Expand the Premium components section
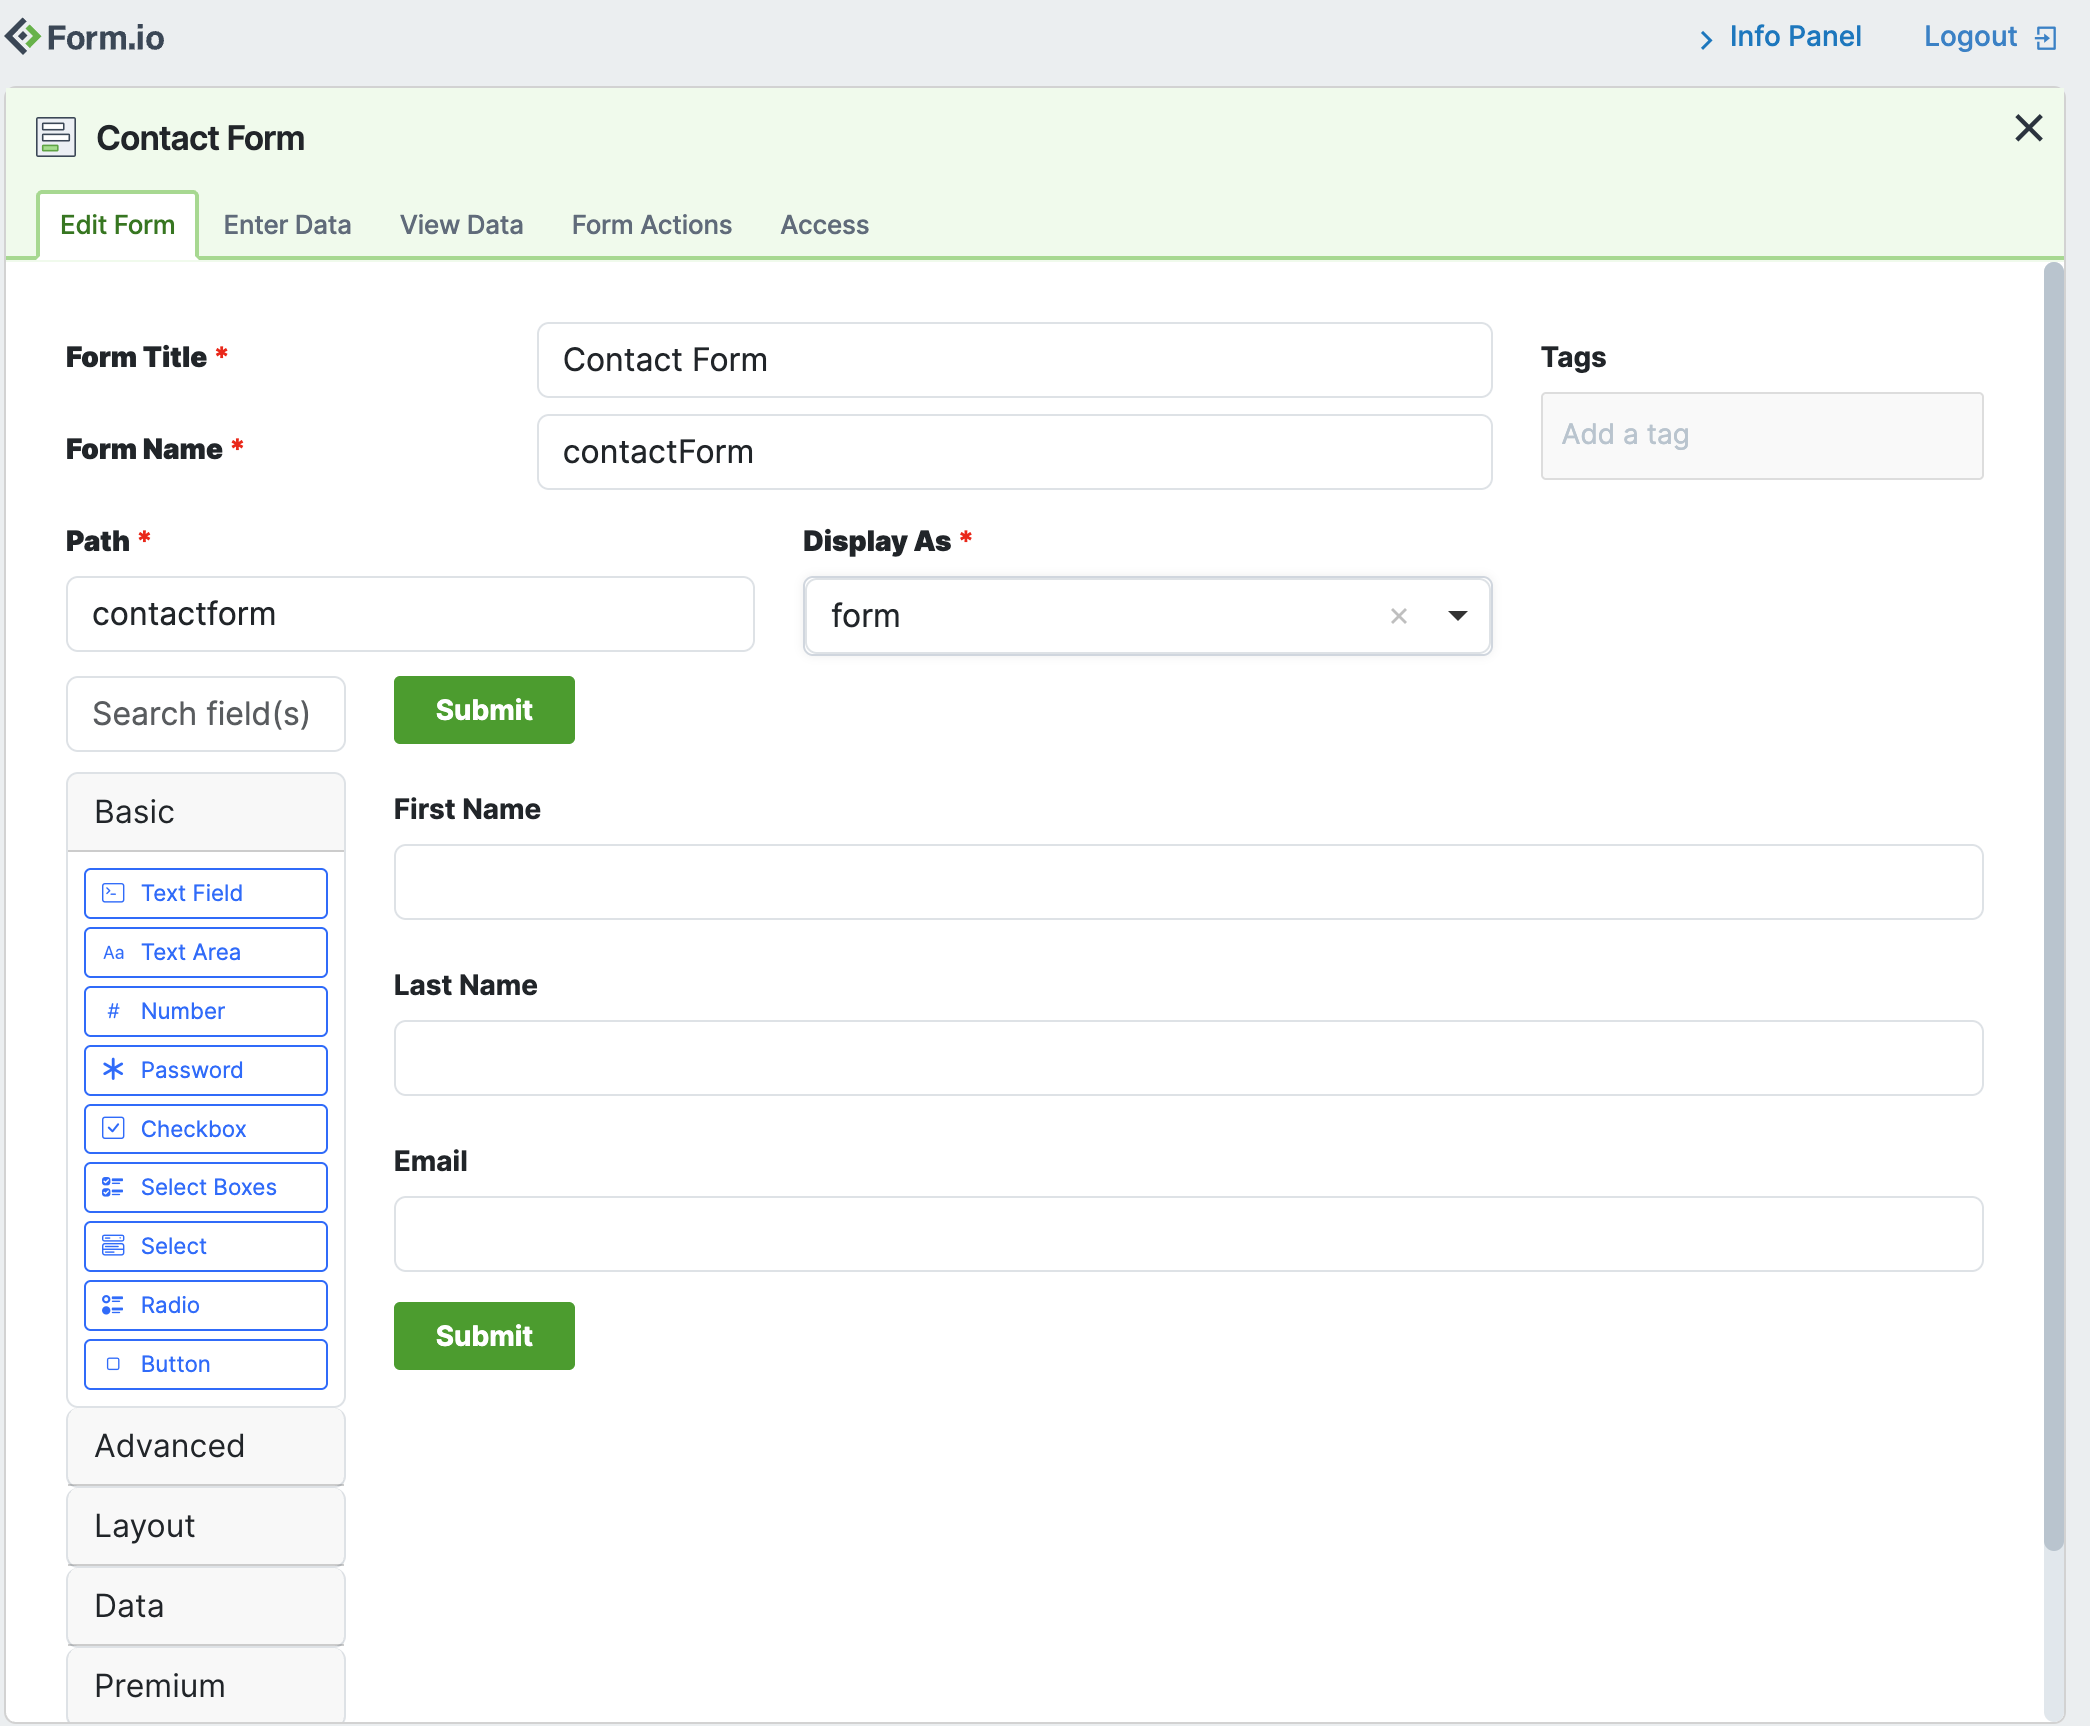The image size is (2090, 1726). click(205, 1685)
